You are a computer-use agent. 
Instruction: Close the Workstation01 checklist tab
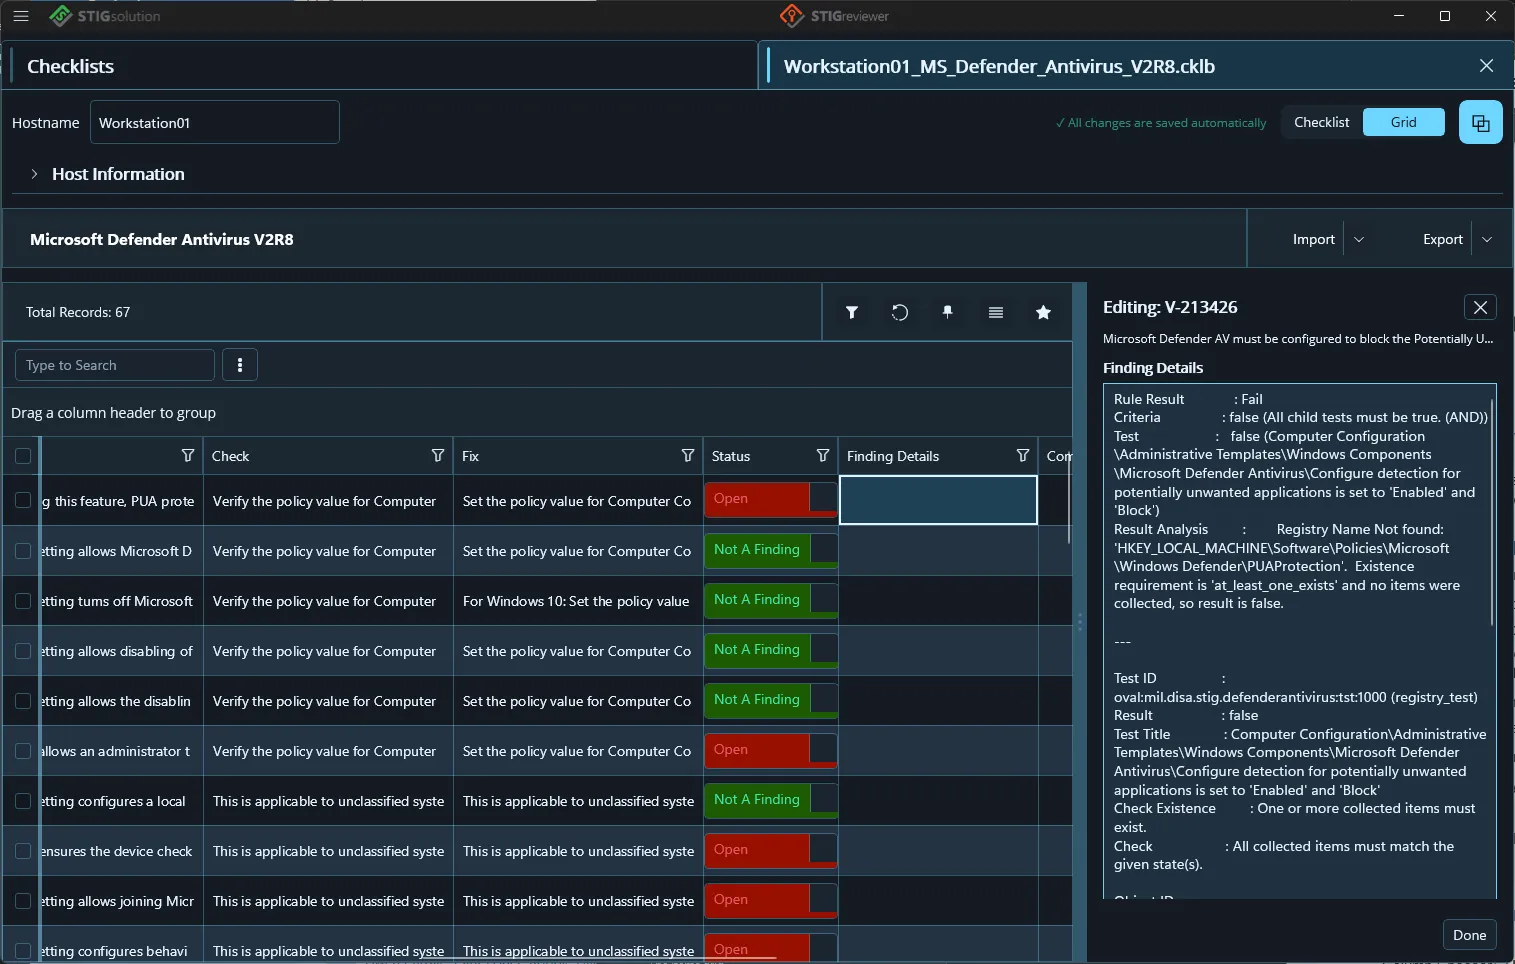[x=1486, y=66]
